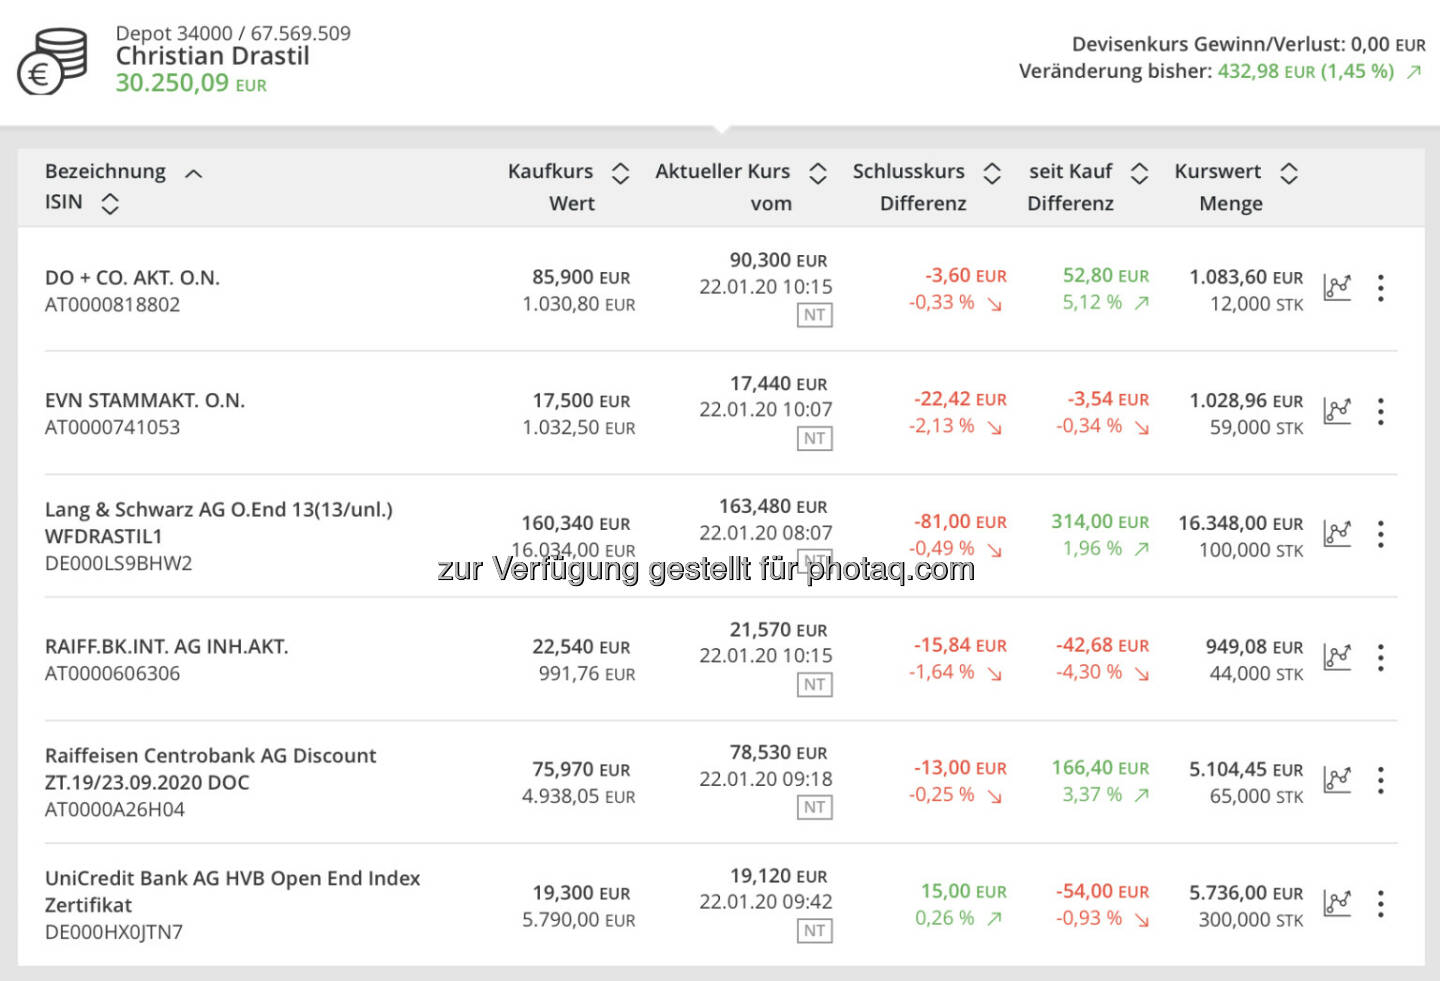This screenshot has height=981, width=1440.
Task: Click Schlusskurs difference 15,00 EUR
Action: tap(964, 891)
